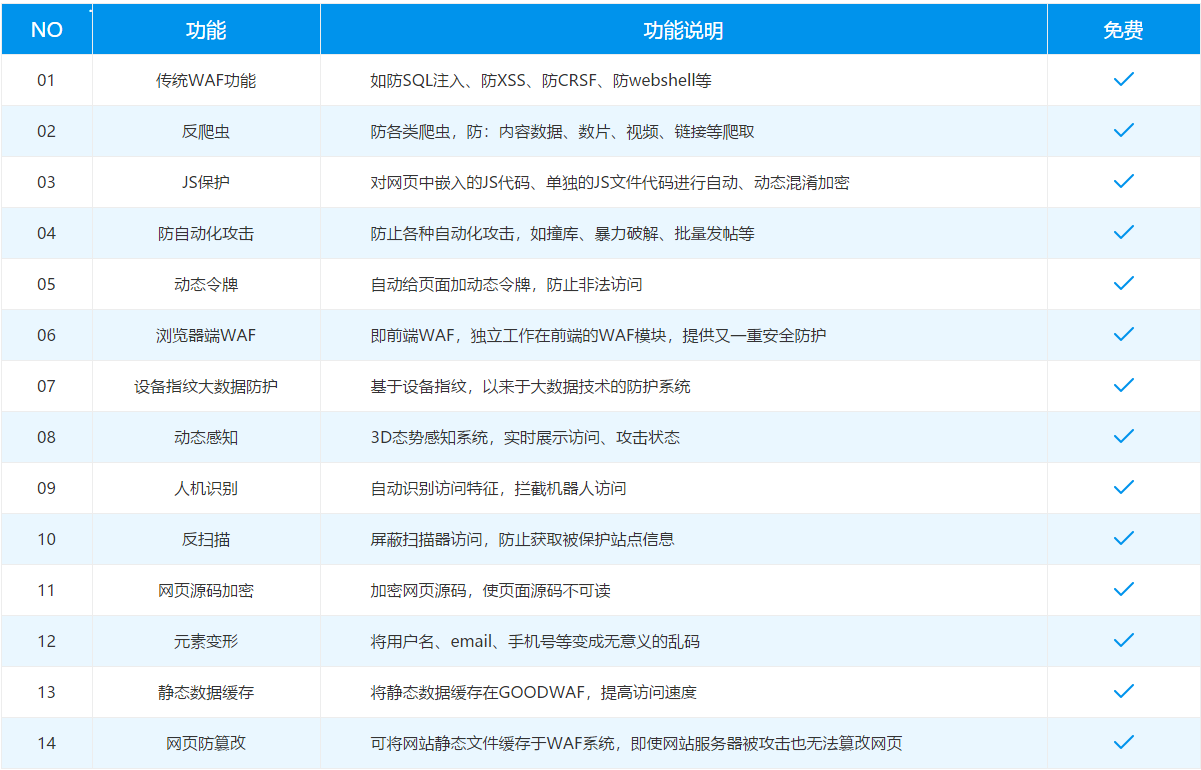Click the checkmark for 浏览器端WAF feature
The image size is (1201, 770).
pos(1123,334)
